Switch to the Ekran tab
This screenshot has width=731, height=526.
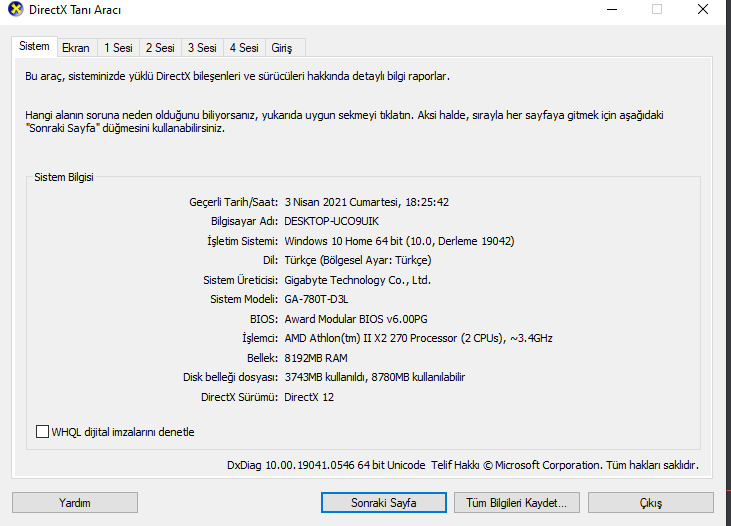point(76,48)
